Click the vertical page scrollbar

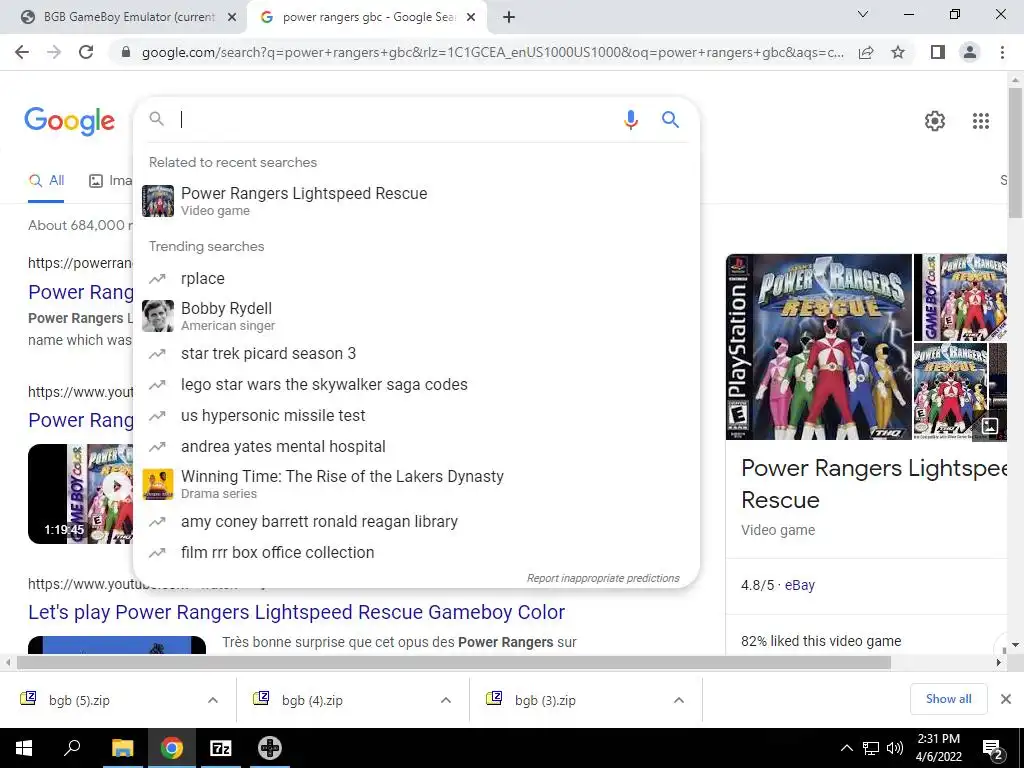[1015, 152]
